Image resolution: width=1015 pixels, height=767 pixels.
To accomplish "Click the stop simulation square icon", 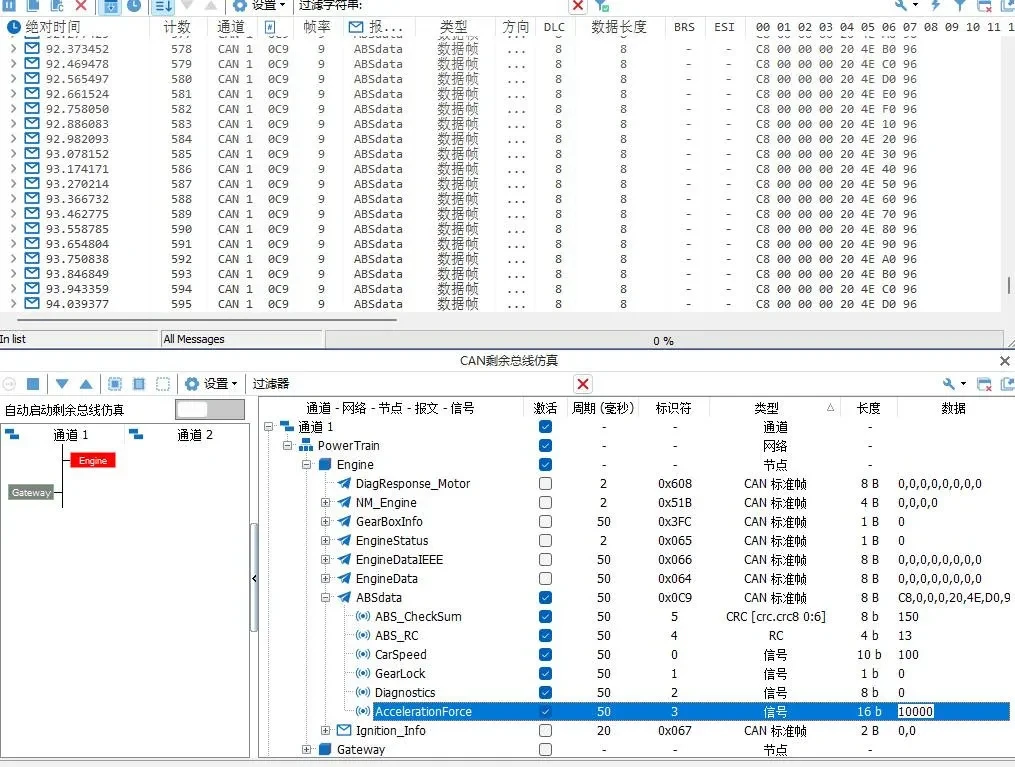I will tap(32, 384).
